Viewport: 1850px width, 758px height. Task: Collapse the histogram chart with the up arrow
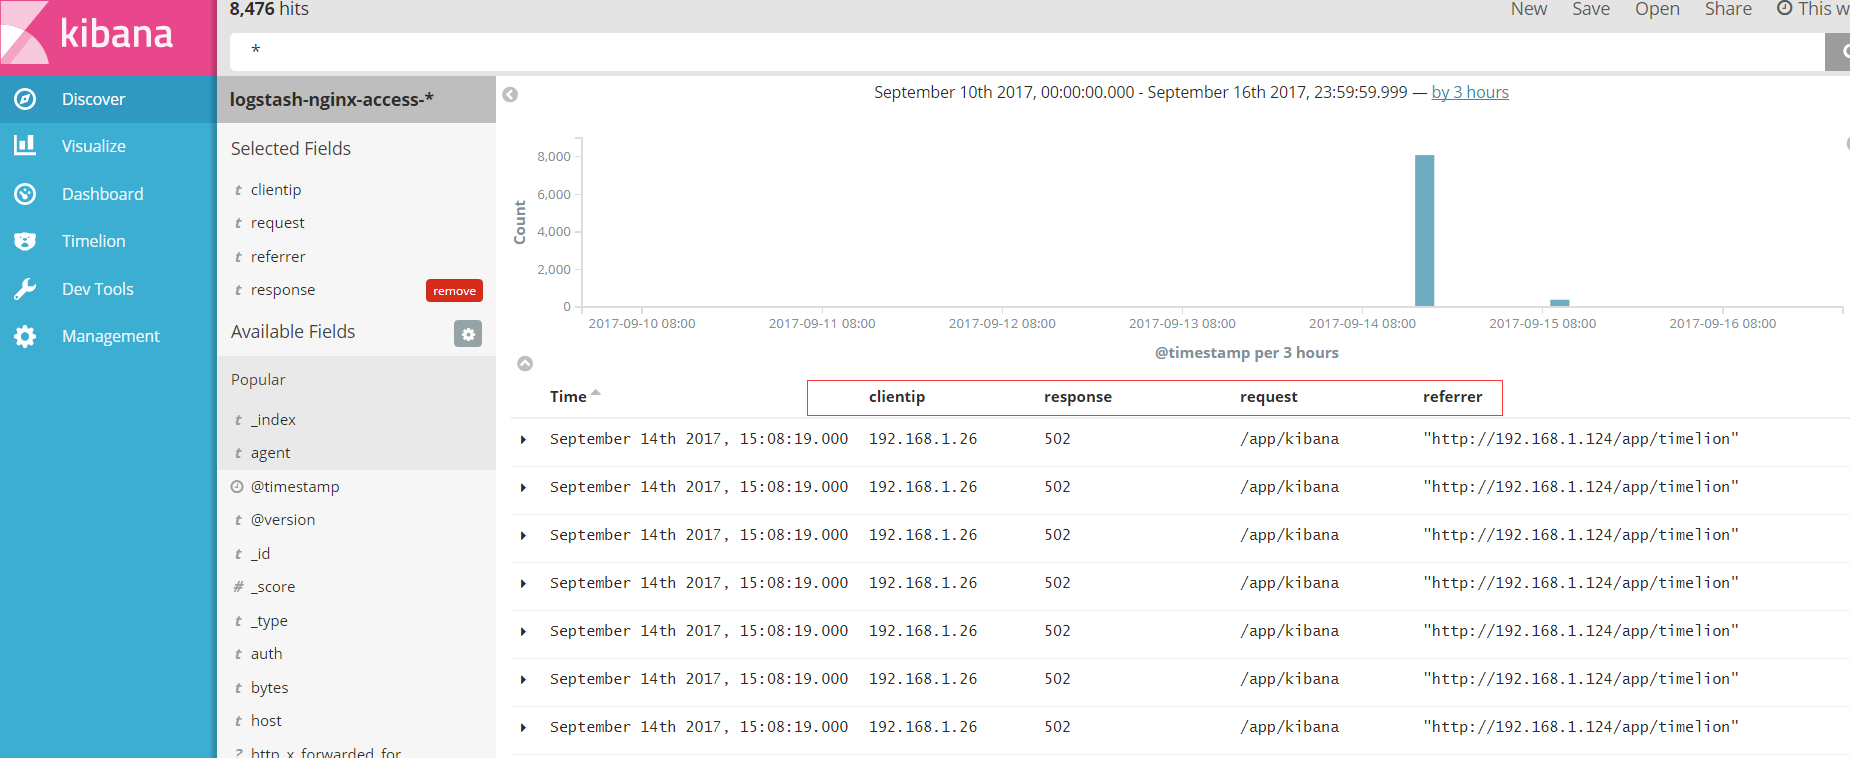click(525, 363)
